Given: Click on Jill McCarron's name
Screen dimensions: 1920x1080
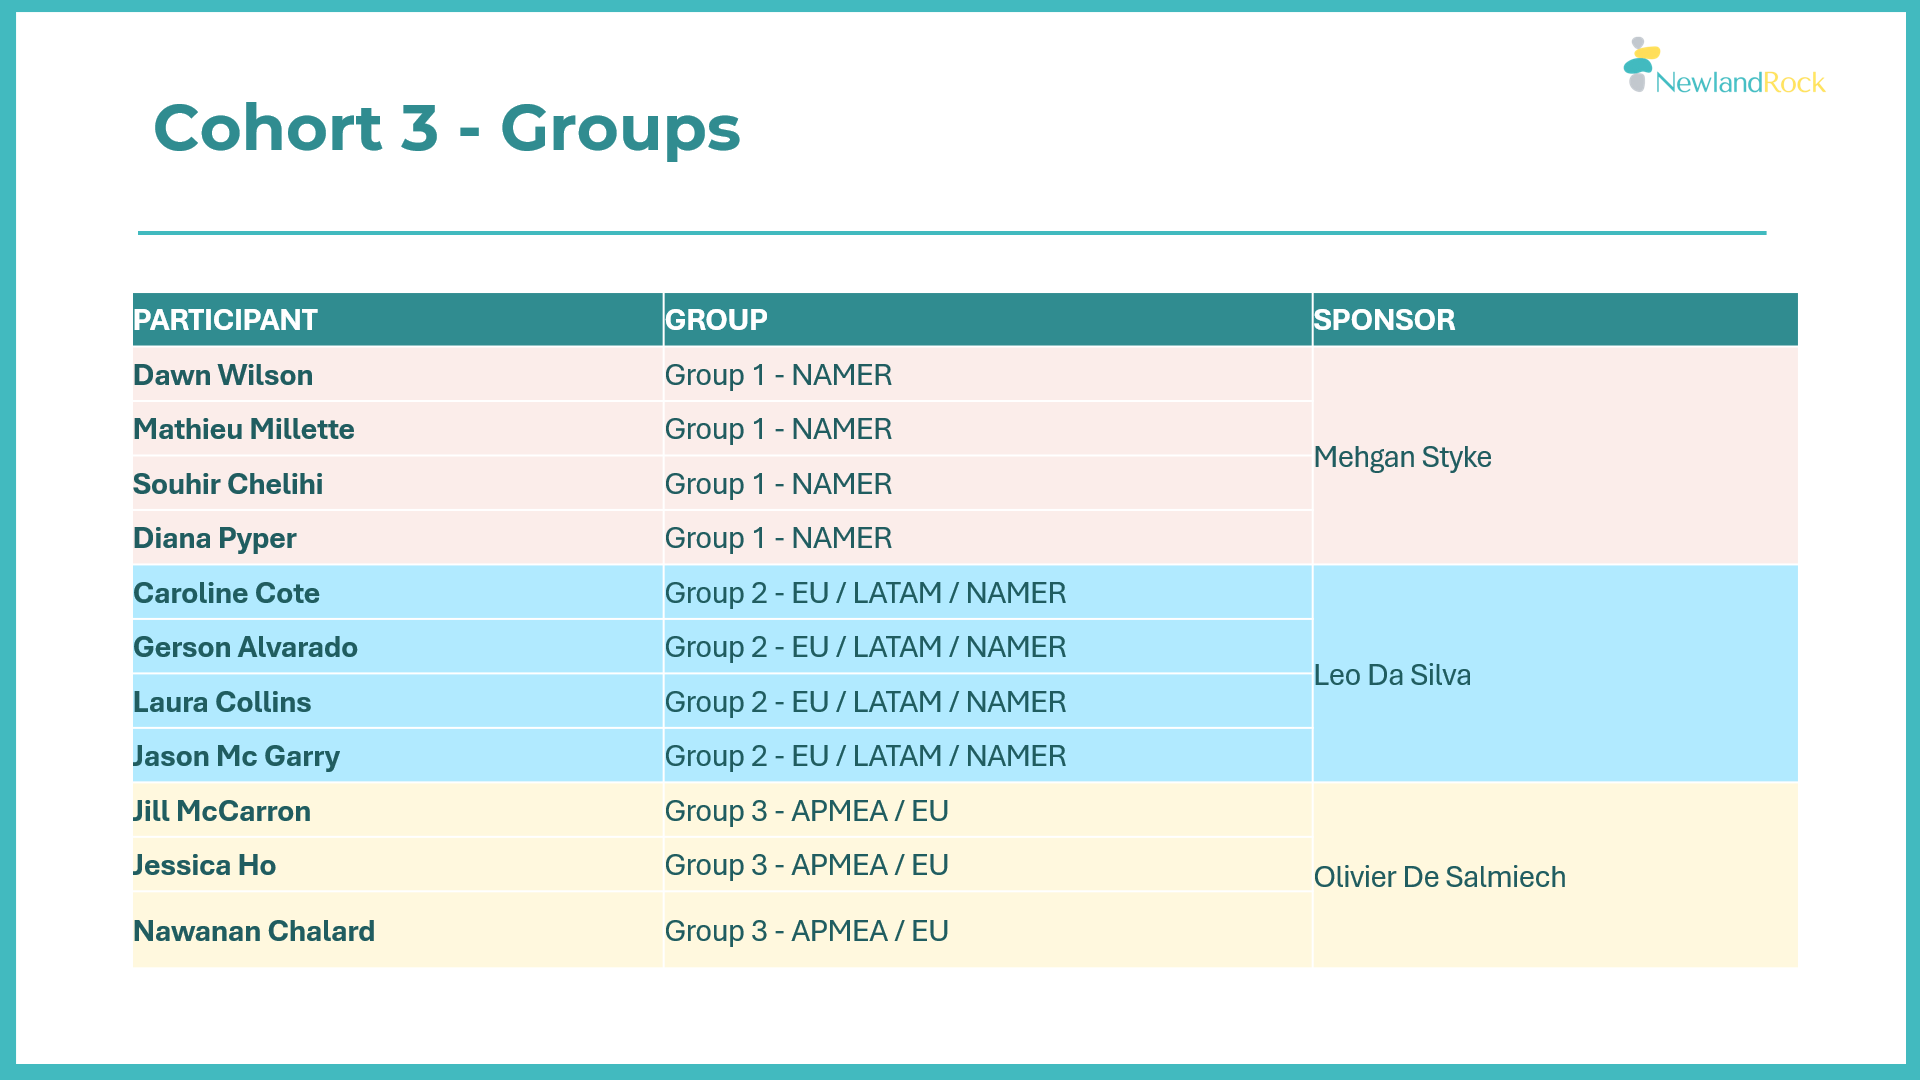Looking at the screenshot, I should pos(222,811).
